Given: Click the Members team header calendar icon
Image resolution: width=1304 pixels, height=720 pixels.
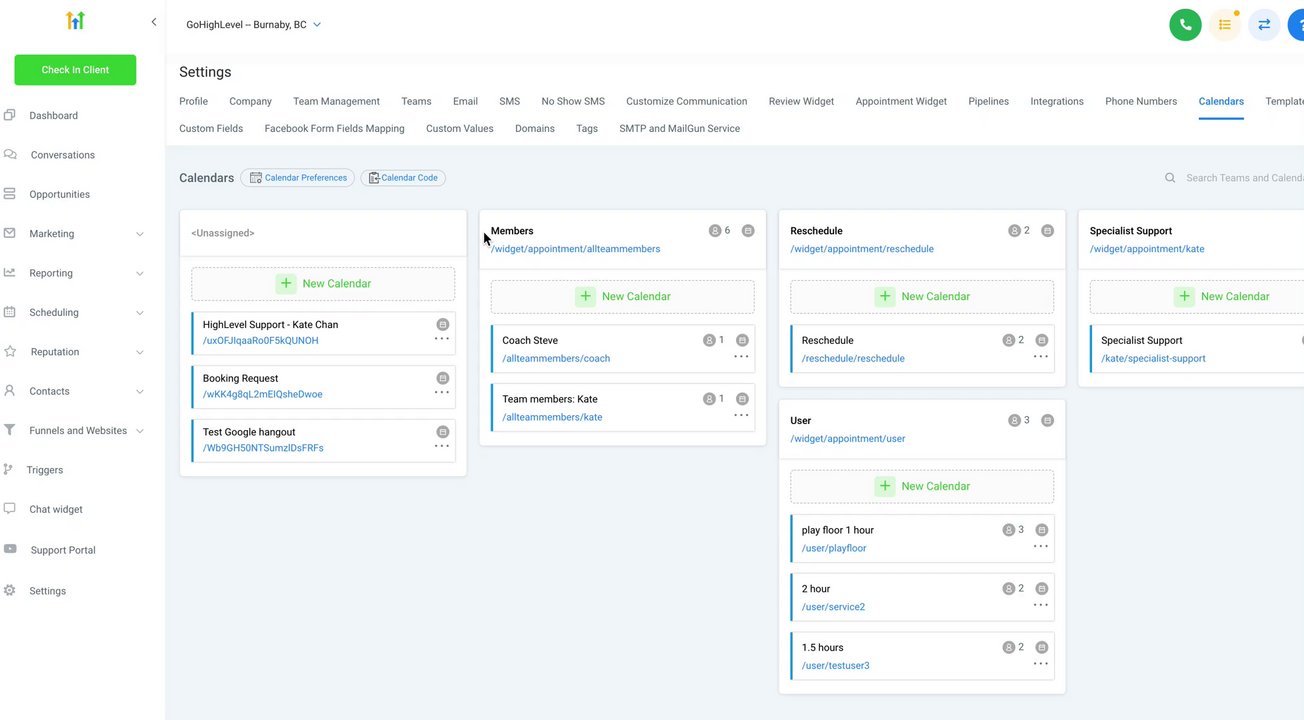Looking at the screenshot, I should 748,231.
